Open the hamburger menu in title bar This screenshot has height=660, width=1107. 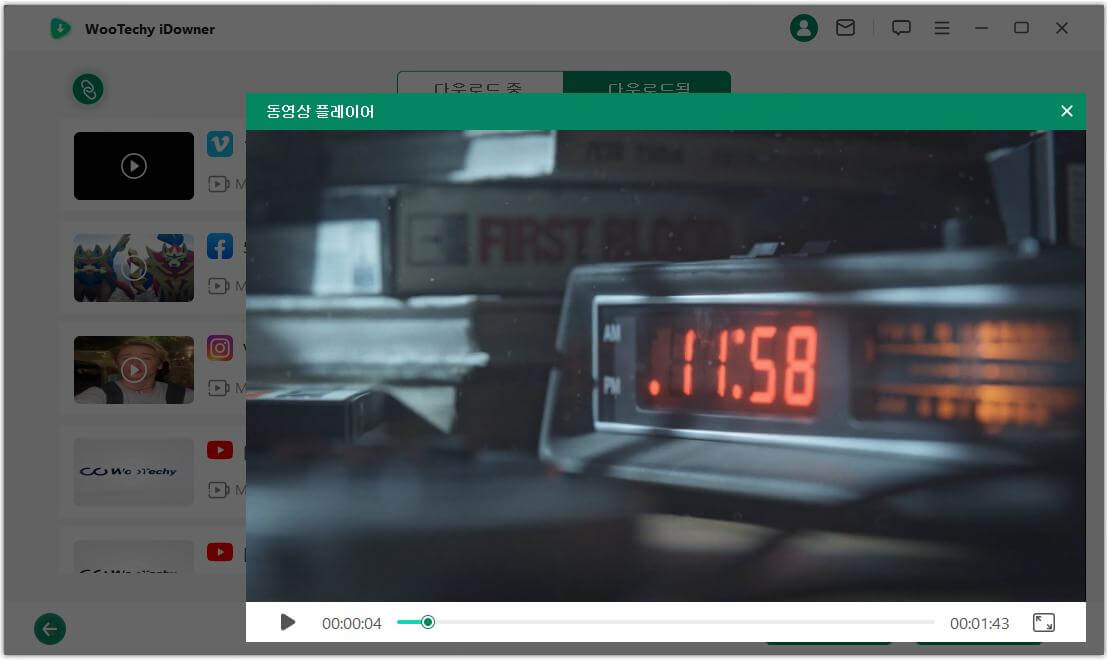tap(942, 28)
